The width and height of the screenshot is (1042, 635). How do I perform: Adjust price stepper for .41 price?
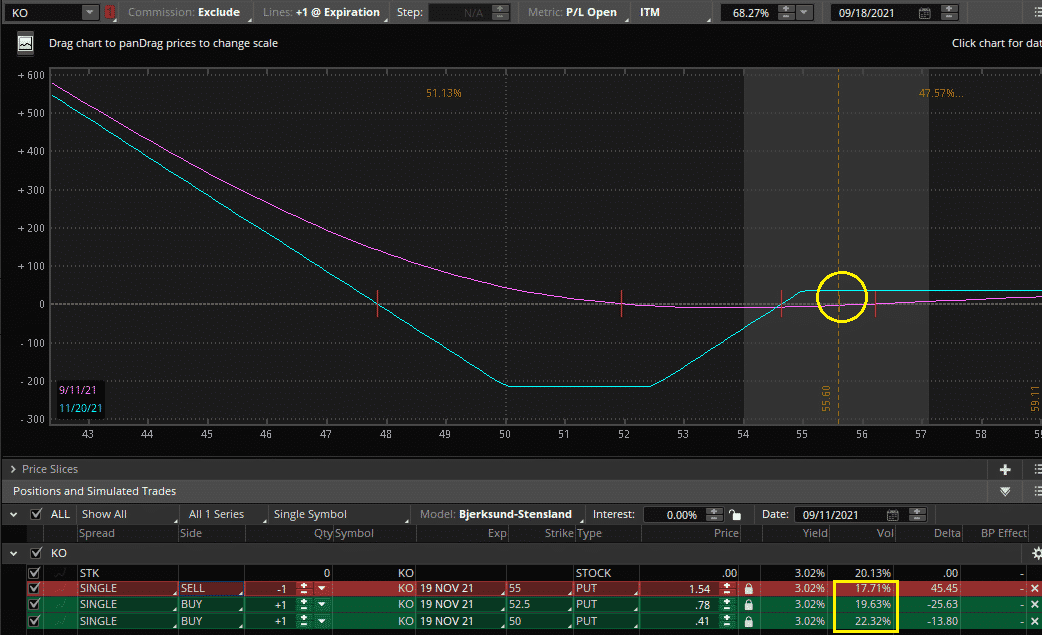coord(726,622)
